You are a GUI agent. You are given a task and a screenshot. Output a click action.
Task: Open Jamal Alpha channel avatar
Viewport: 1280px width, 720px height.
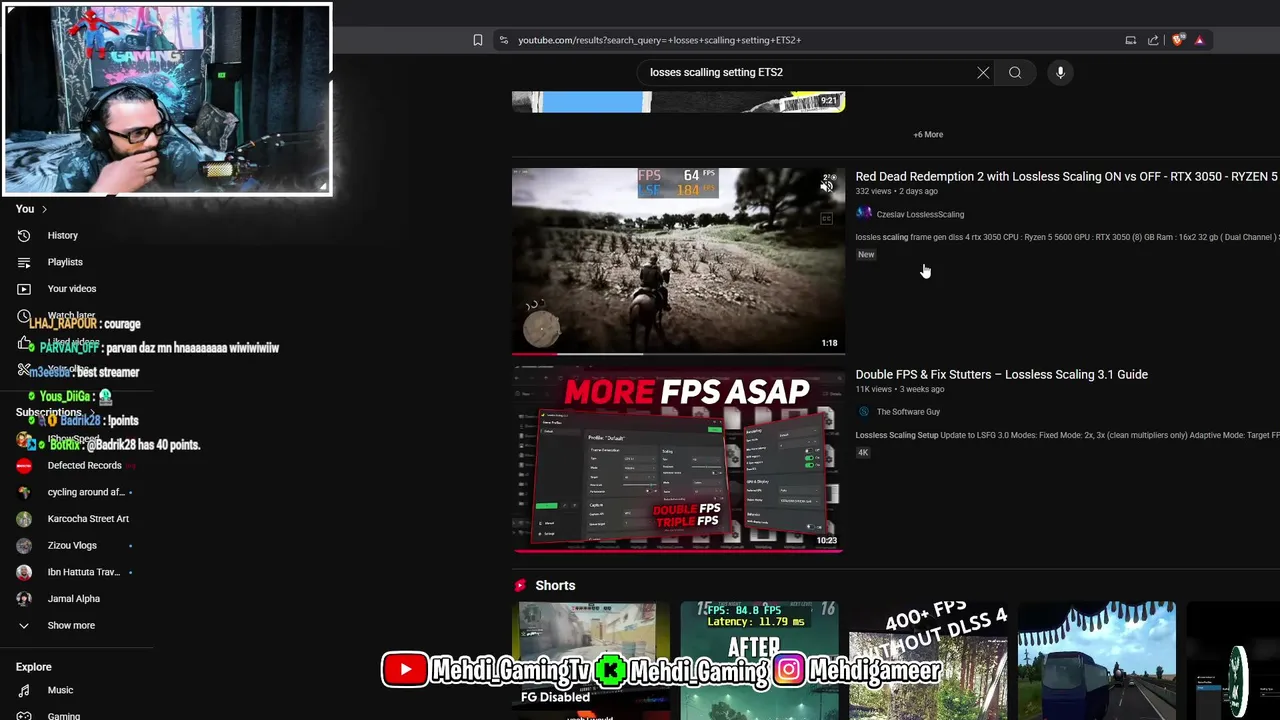(24, 599)
